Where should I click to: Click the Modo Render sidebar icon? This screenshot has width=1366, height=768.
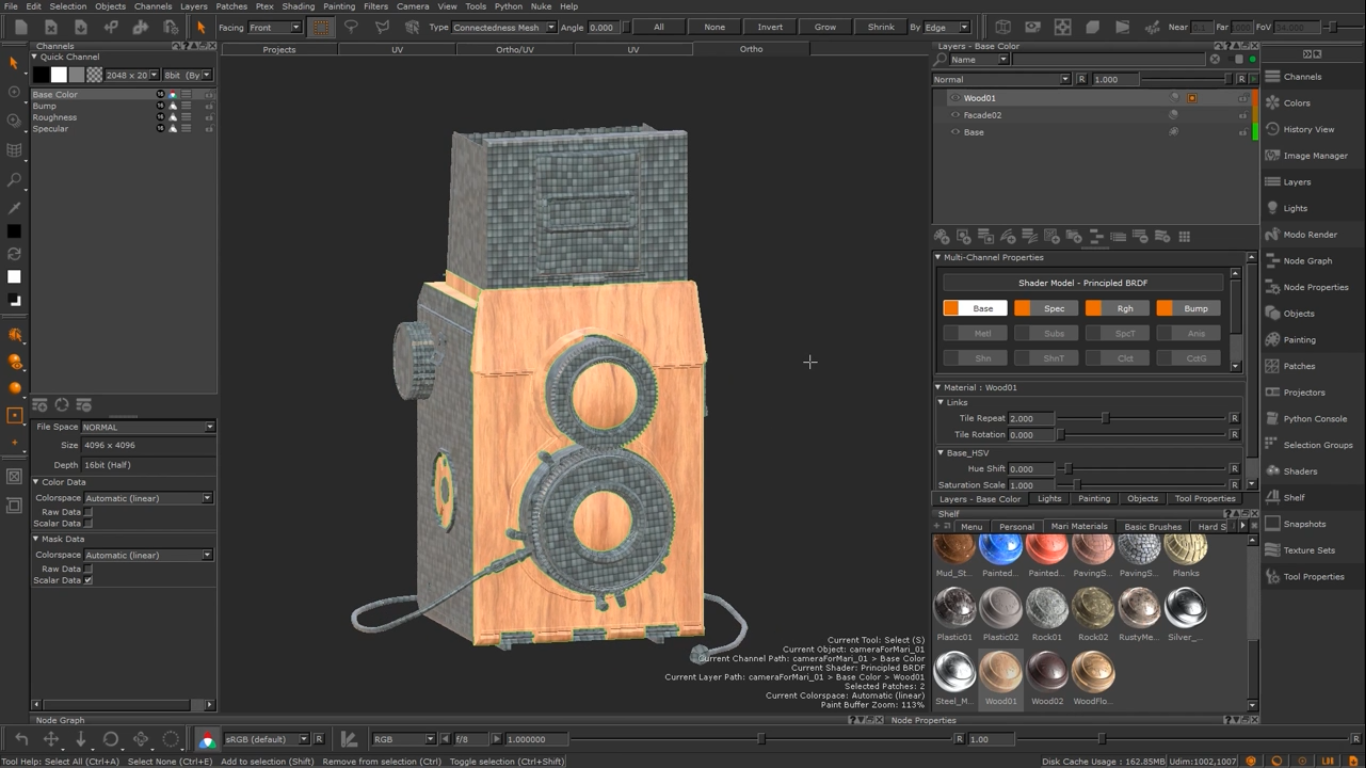(x=1273, y=235)
